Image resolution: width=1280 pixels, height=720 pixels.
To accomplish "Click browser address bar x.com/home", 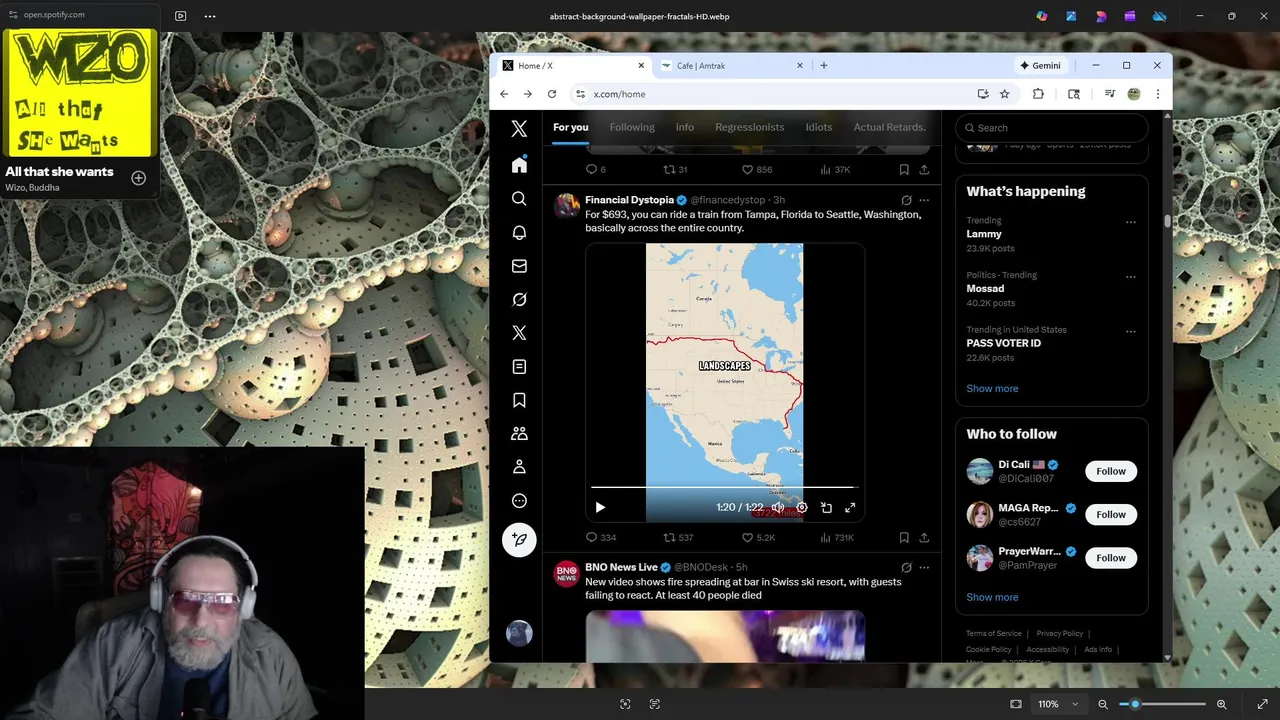I will pyautogui.click(x=775, y=94).
